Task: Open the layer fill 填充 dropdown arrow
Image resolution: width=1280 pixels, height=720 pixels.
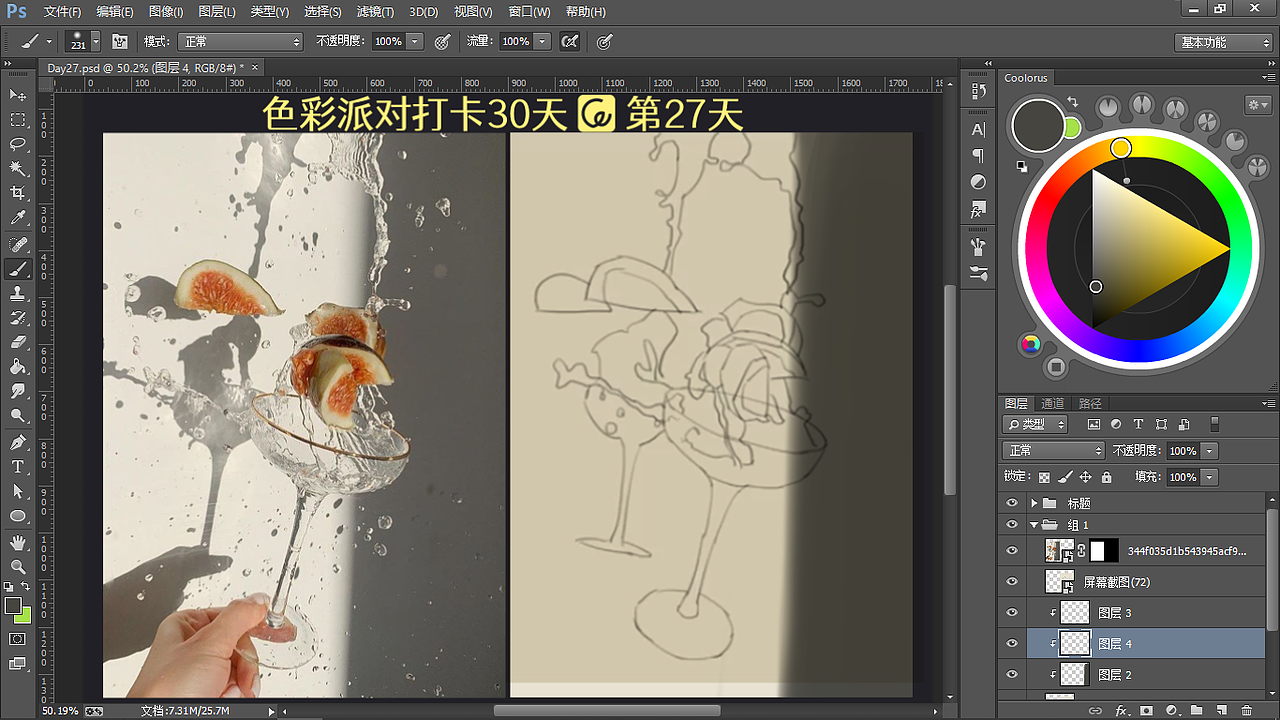Action: click(1210, 477)
